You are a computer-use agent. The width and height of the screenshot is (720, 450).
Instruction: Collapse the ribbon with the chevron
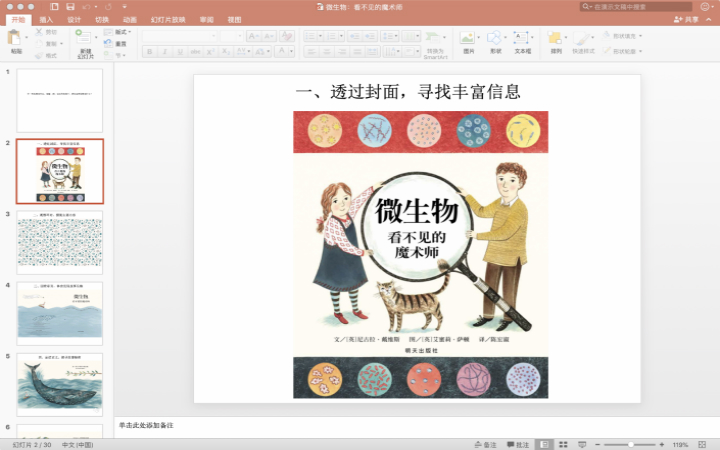(x=709, y=19)
